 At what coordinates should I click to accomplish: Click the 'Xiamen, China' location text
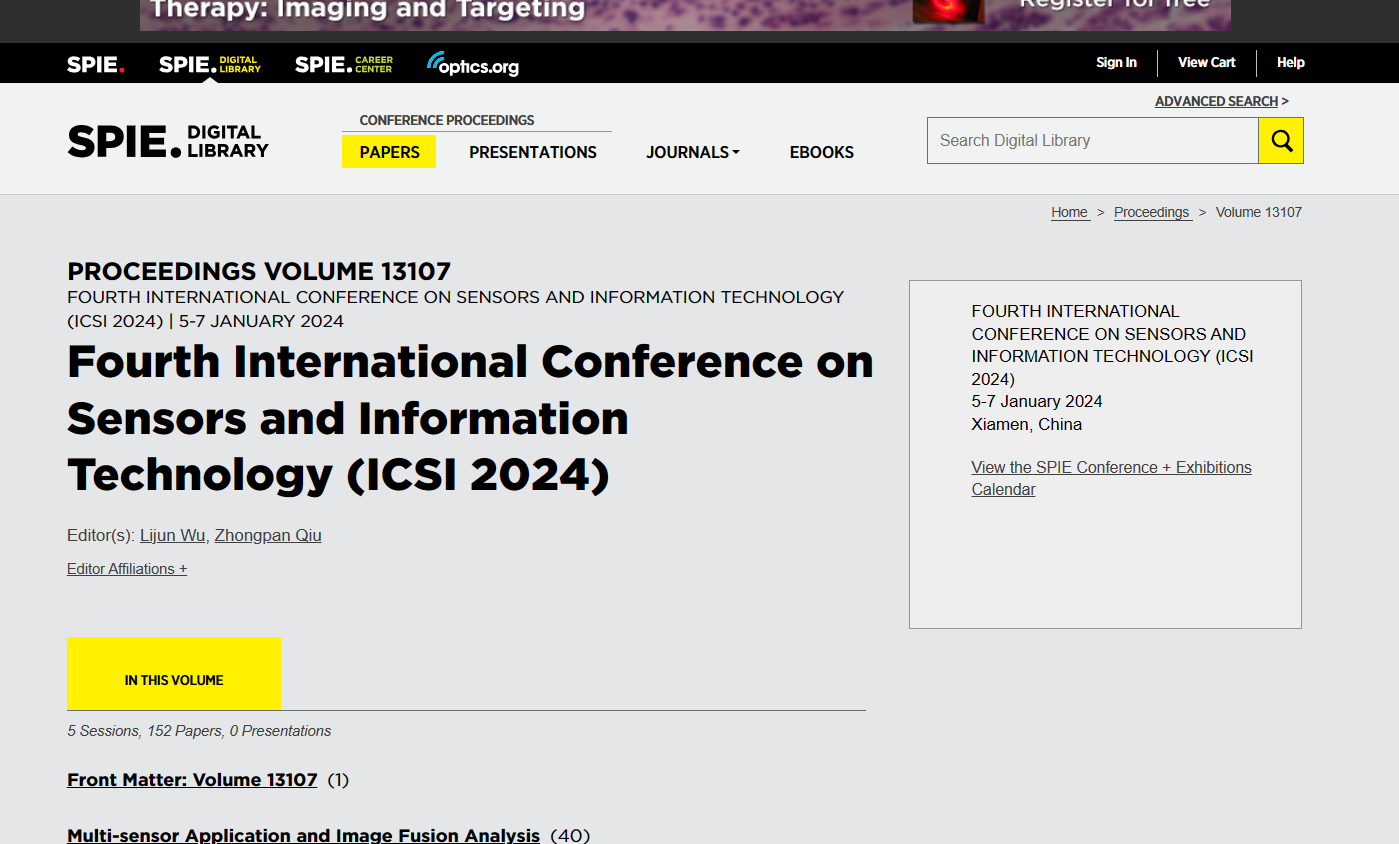pyautogui.click(x=1027, y=424)
